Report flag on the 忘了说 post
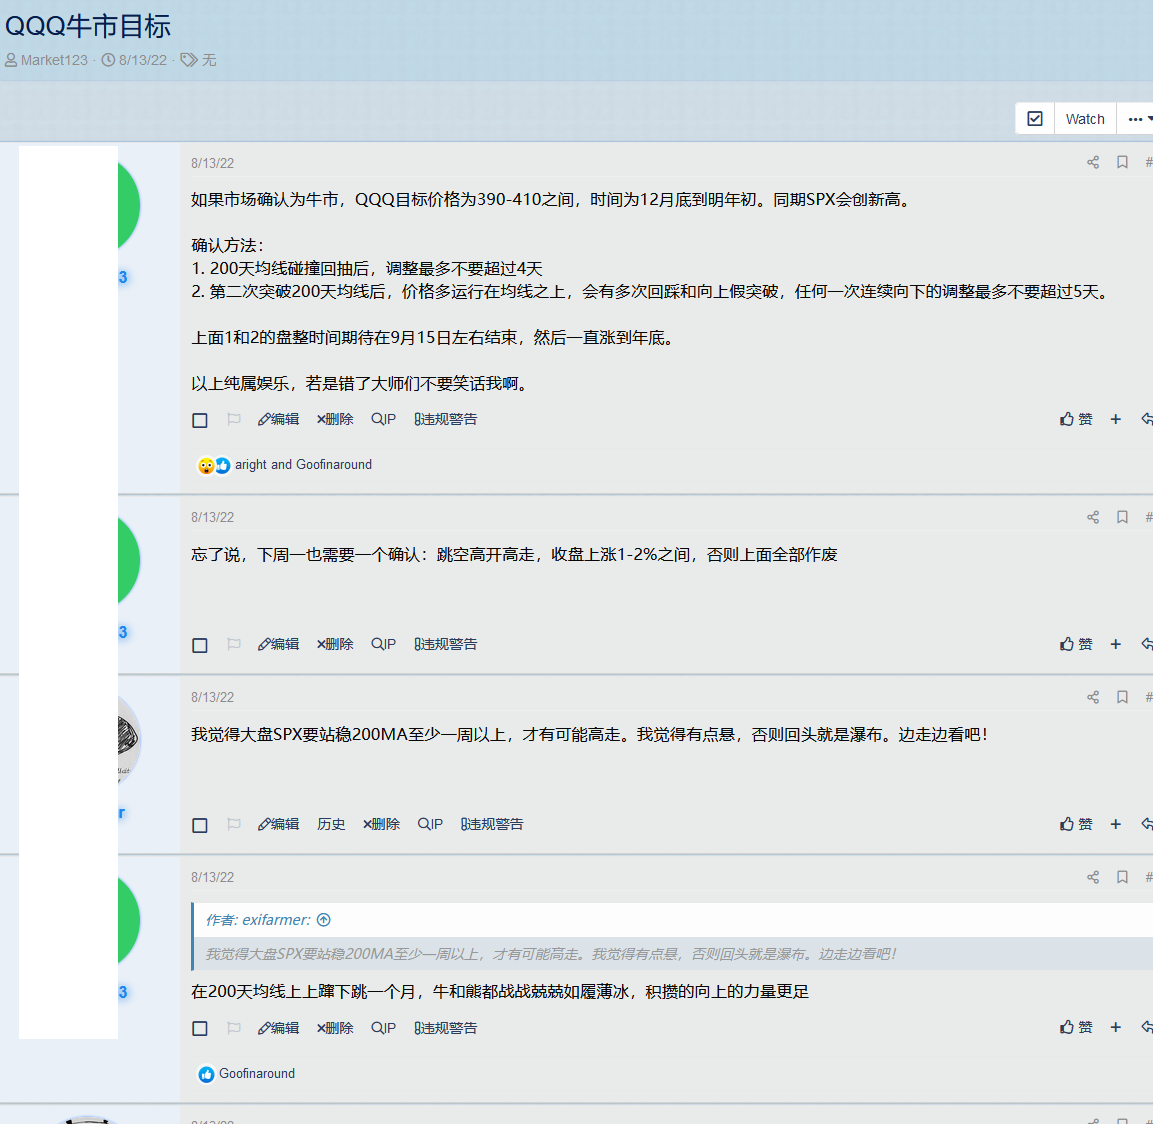The image size is (1163, 1124). [x=234, y=644]
